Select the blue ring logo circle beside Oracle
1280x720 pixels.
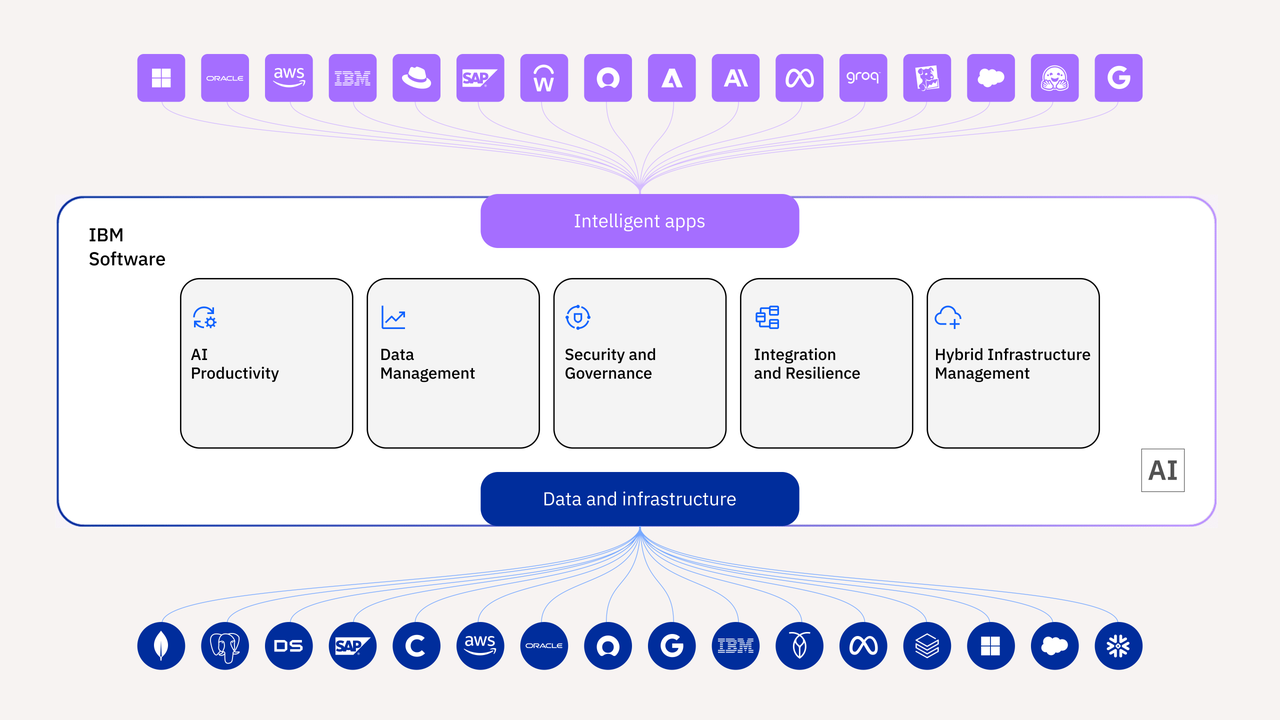[x=608, y=646]
